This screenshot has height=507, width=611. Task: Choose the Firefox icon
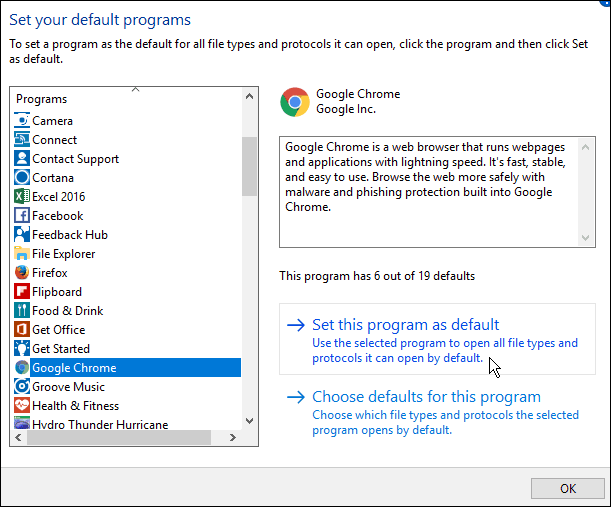click(22, 272)
